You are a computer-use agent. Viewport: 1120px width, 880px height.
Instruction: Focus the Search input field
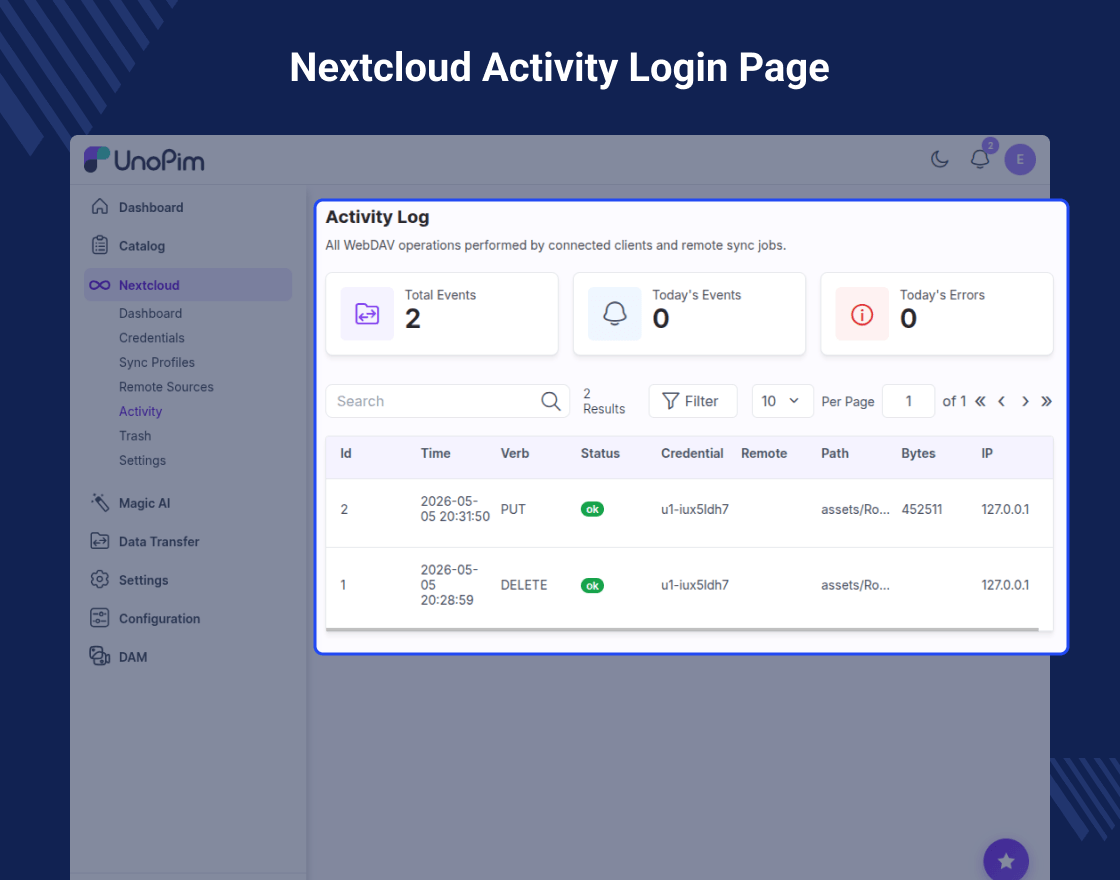tap(448, 401)
